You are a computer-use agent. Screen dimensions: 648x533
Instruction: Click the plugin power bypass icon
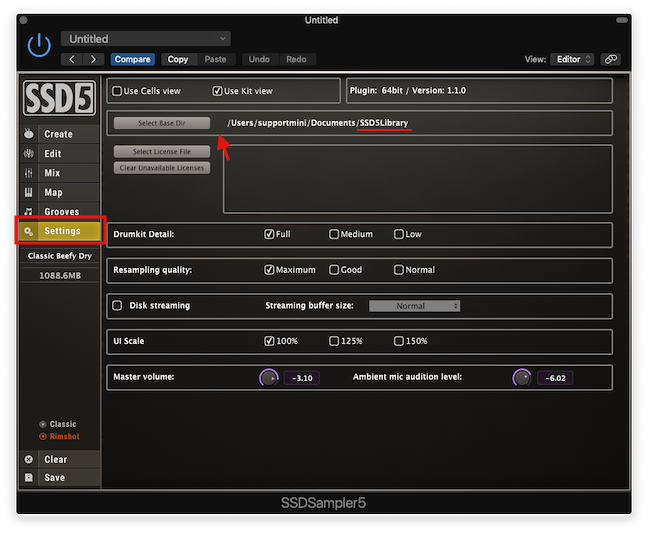tap(39, 45)
